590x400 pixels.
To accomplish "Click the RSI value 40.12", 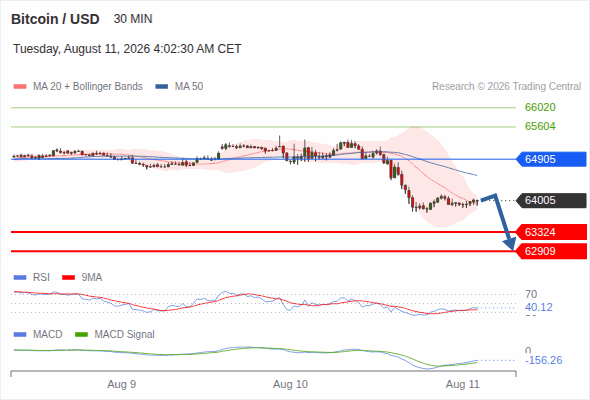I will (x=539, y=307).
